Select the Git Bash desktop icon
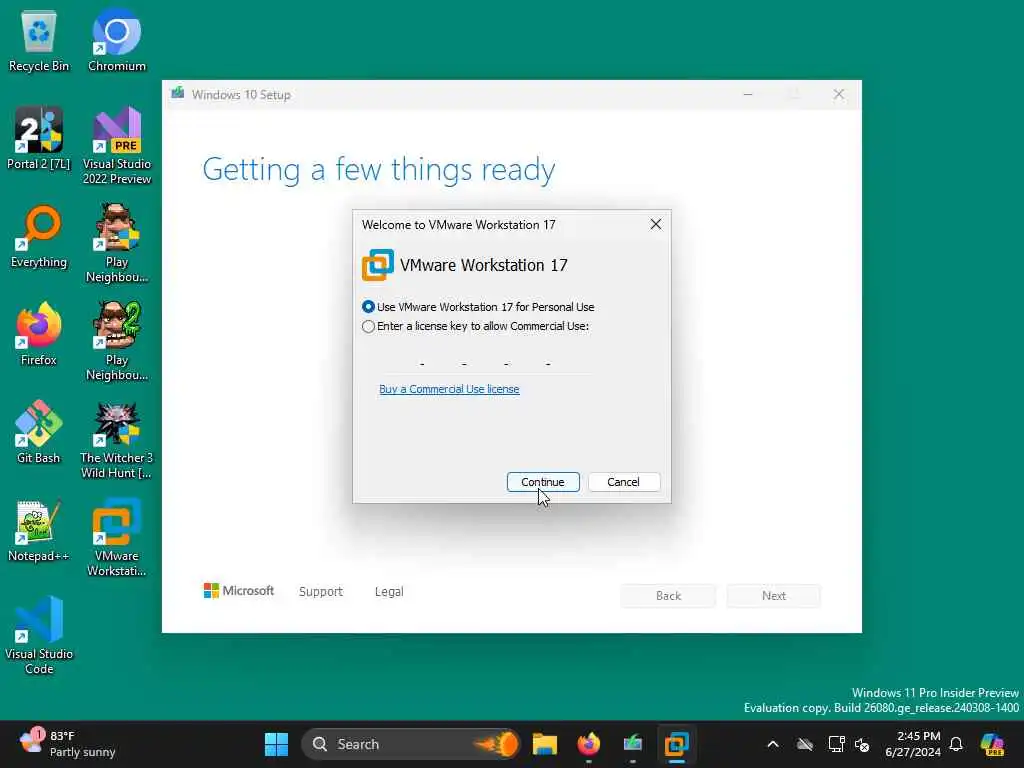1024x768 pixels. click(x=39, y=432)
